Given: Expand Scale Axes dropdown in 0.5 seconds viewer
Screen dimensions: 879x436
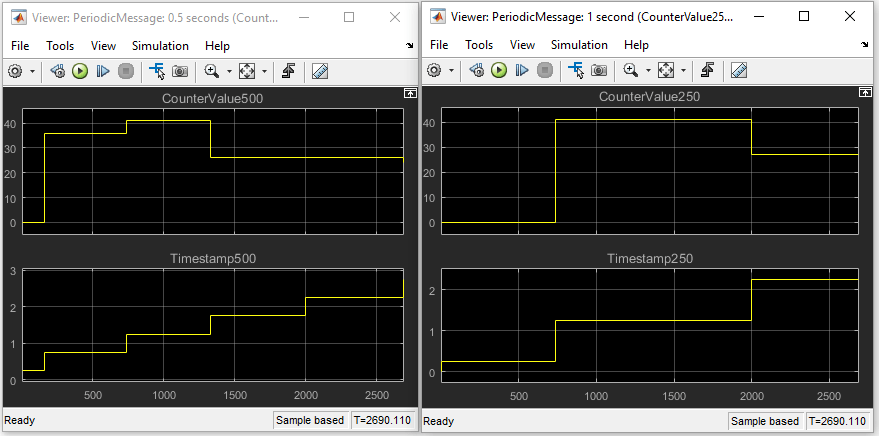Looking at the screenshot, I should pos(263,71).
